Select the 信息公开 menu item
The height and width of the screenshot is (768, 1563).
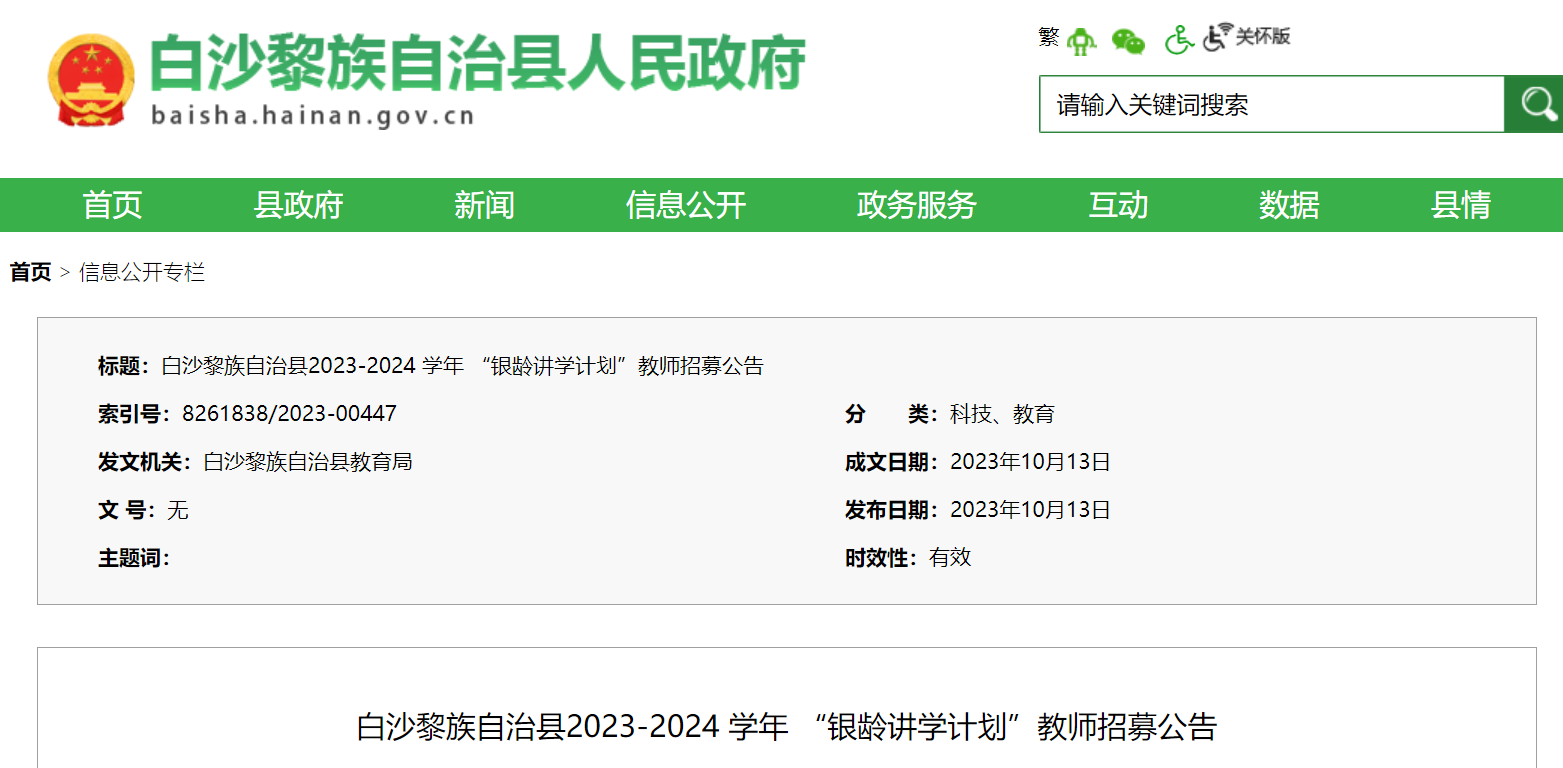686,205
